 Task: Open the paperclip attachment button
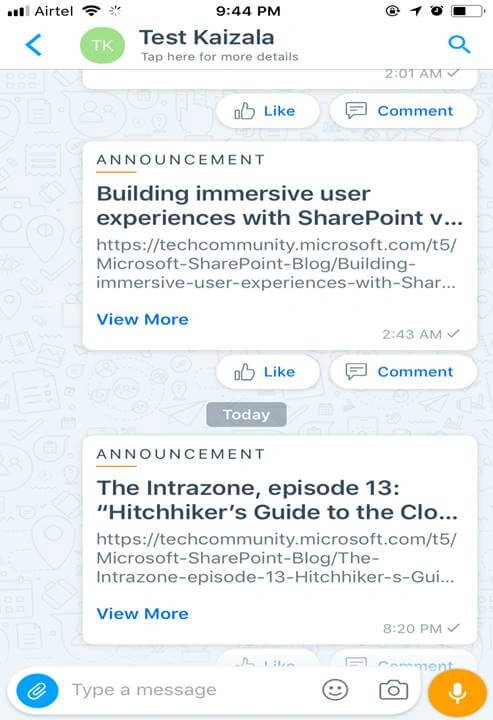[x=37, y=690]
